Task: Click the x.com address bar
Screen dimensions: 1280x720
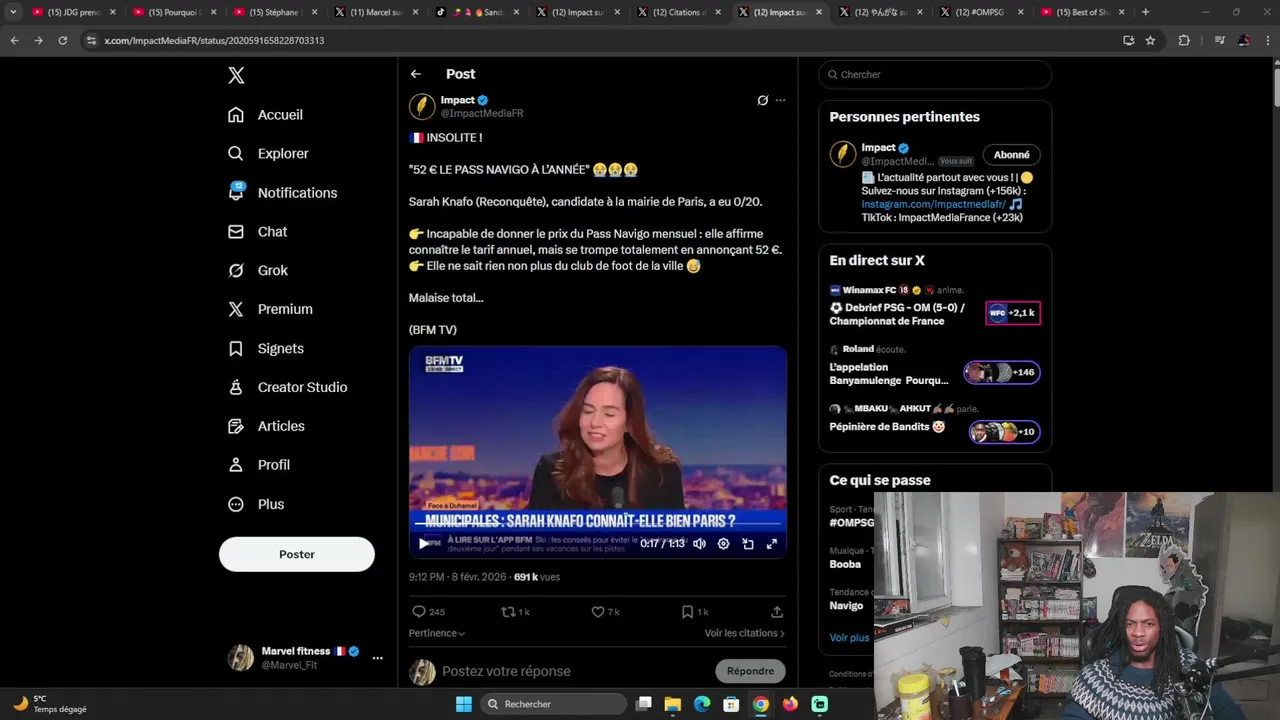Action: tap(600, 40)
